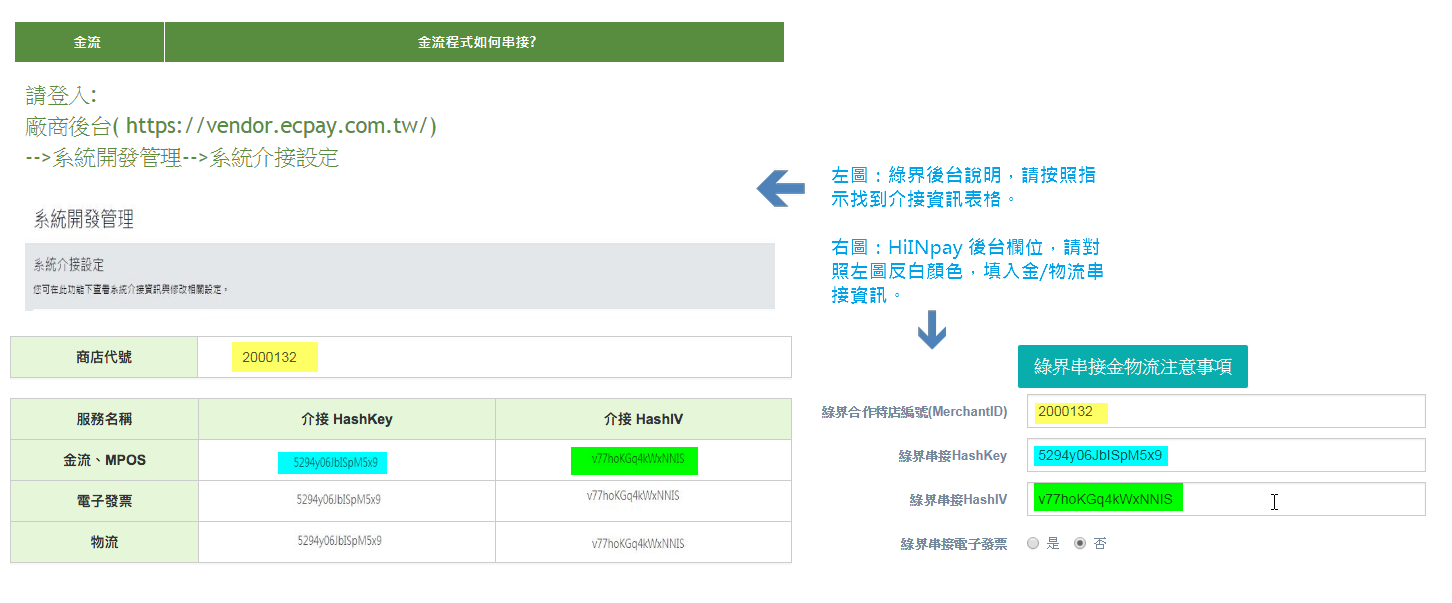Viewport: 1452px width, 603px height.
Task: Click the -->系統開發管理-->系統介接設定 path text
Action: (x=182, y=157)
